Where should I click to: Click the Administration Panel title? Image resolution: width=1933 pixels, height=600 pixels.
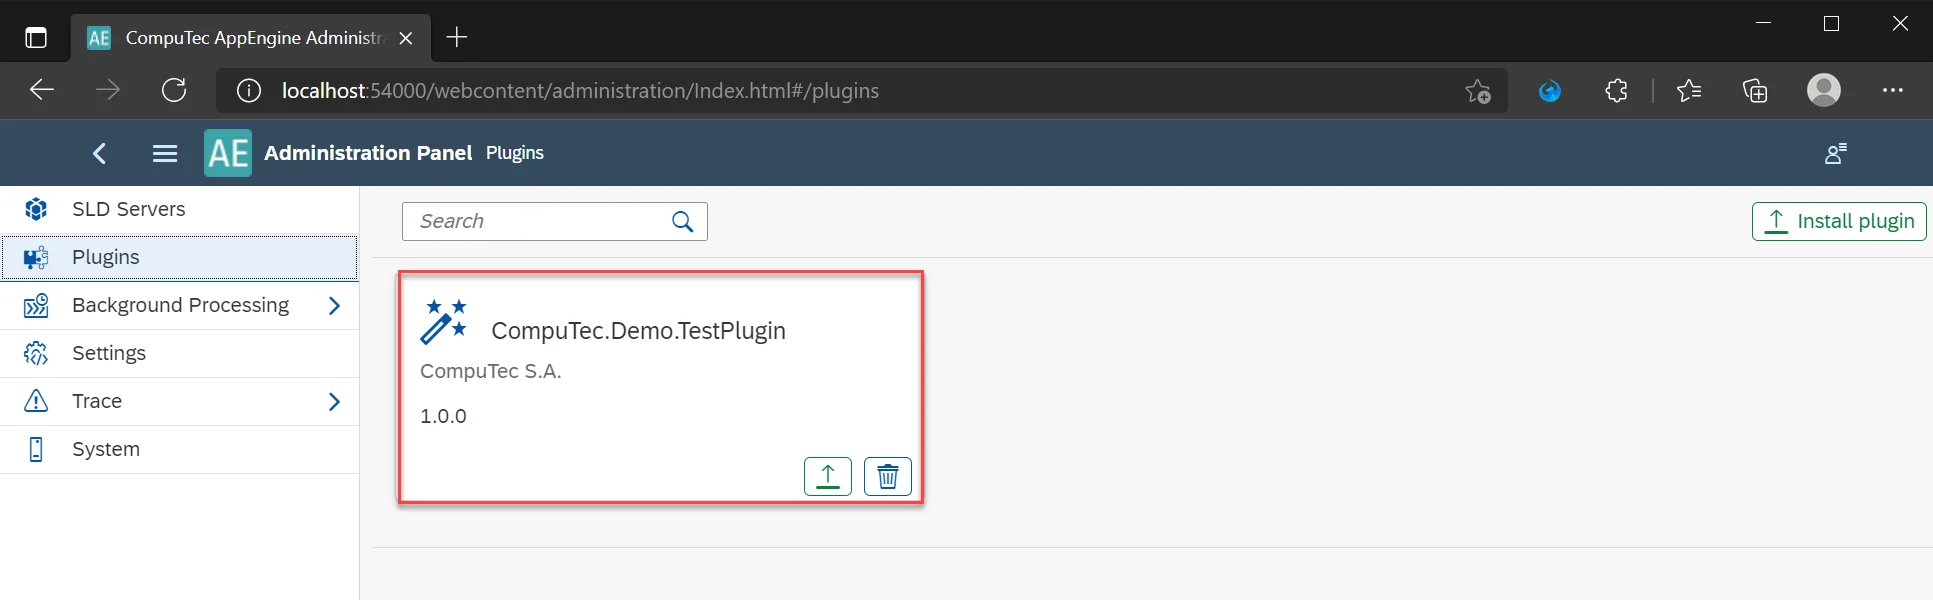[368, 153]
